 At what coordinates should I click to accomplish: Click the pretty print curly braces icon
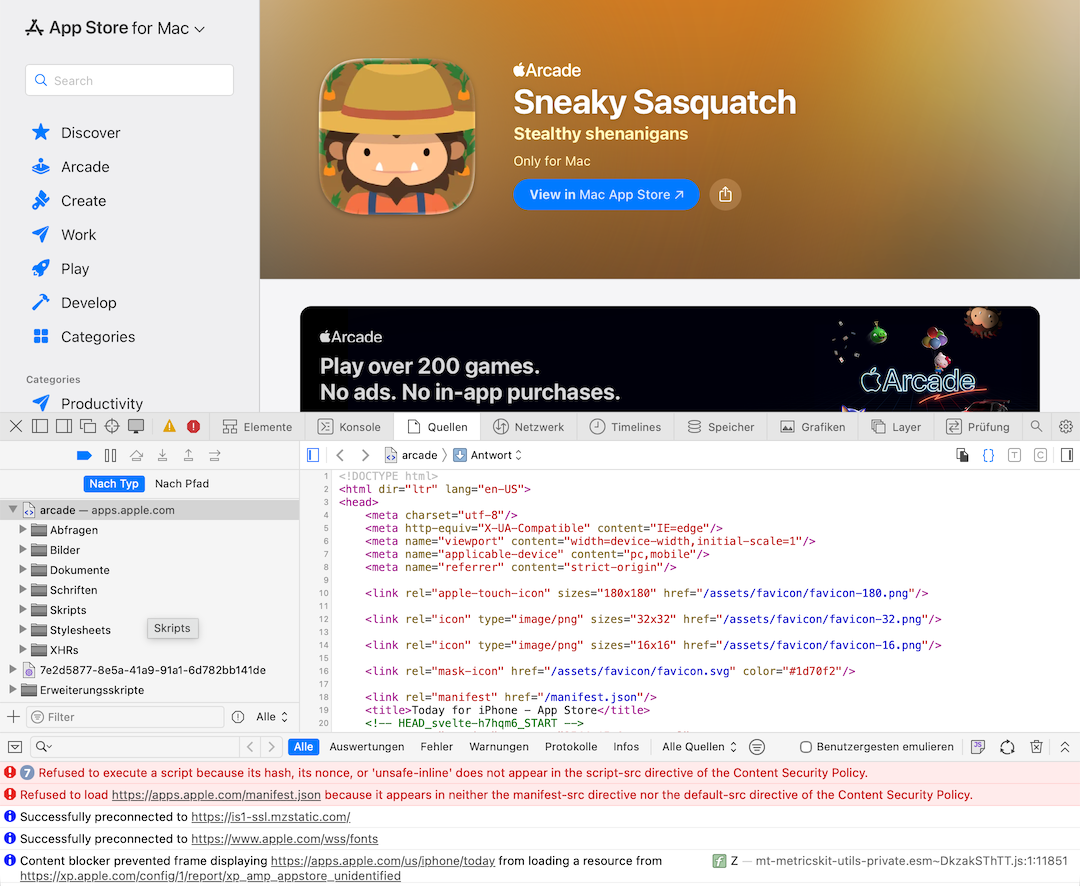988,455
